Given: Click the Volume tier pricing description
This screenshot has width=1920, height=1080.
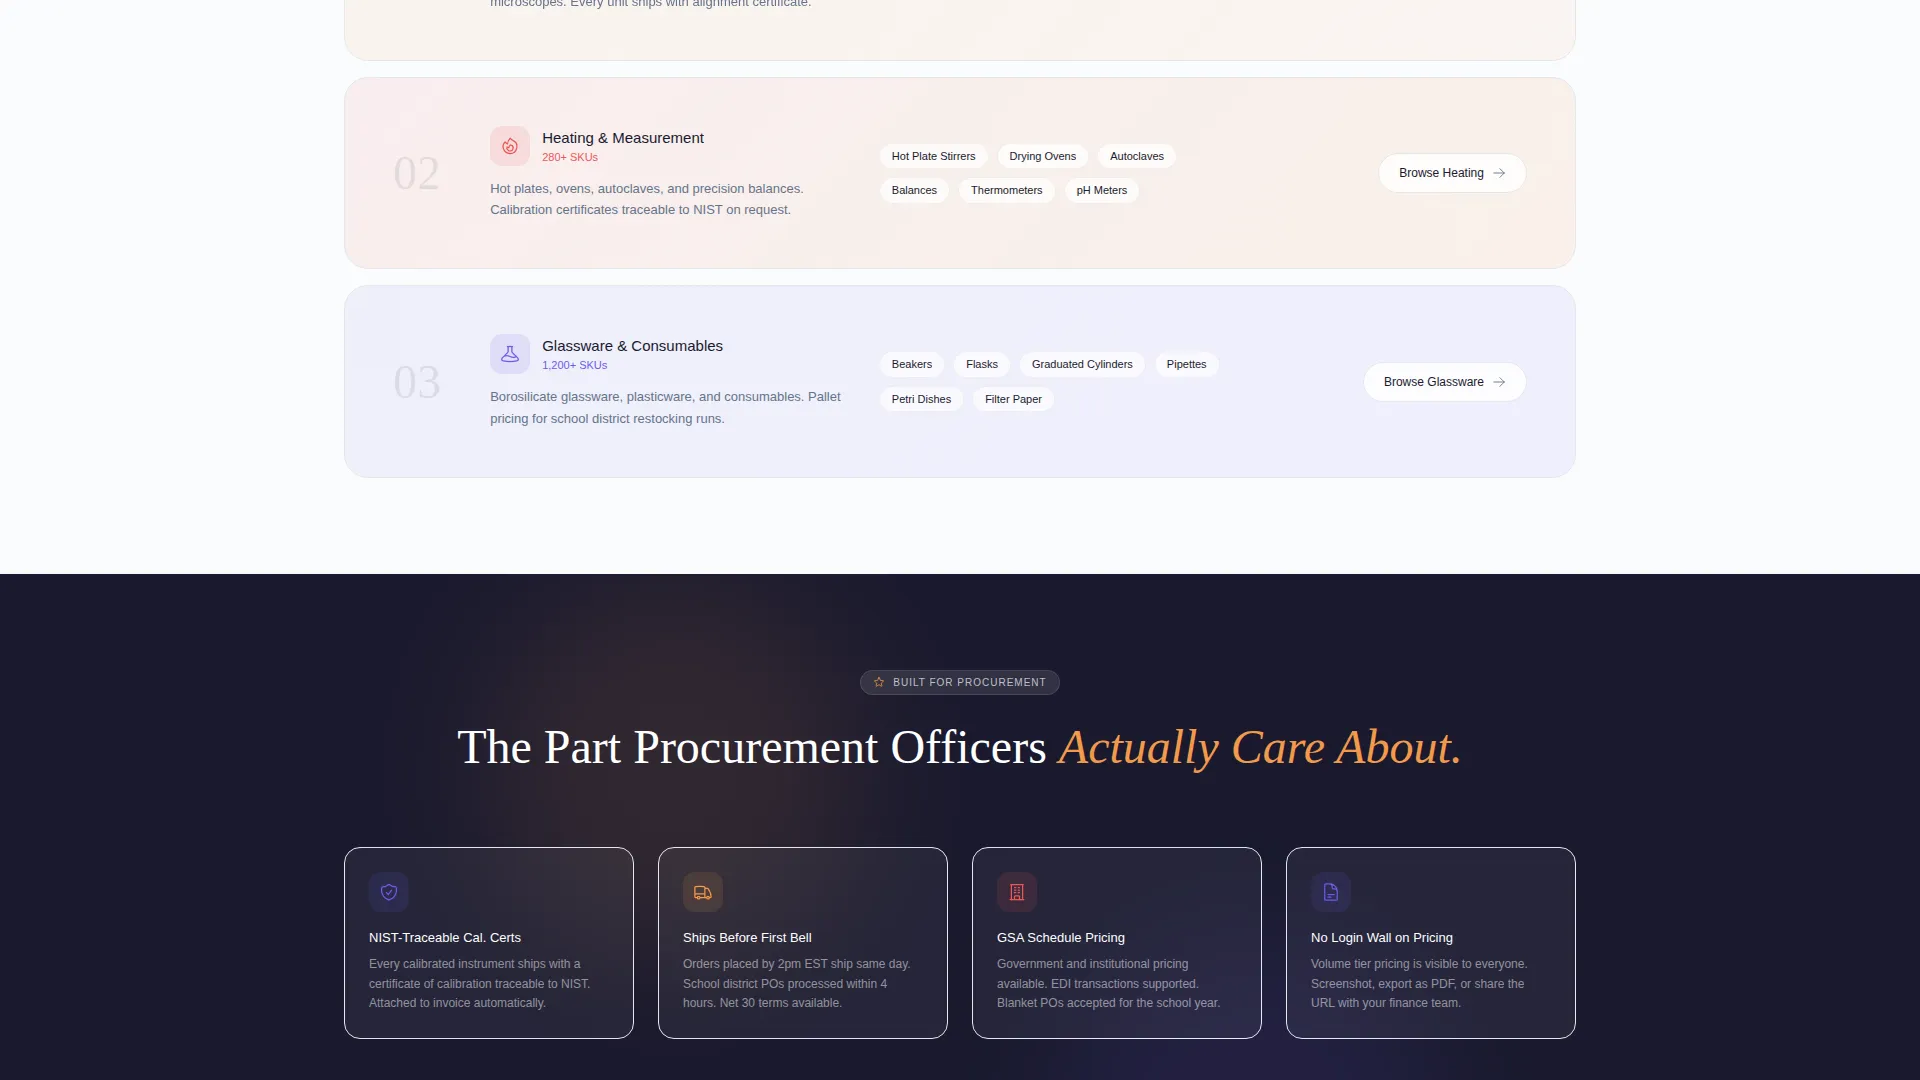Looking at the screenshot, I should [1419, 983].
